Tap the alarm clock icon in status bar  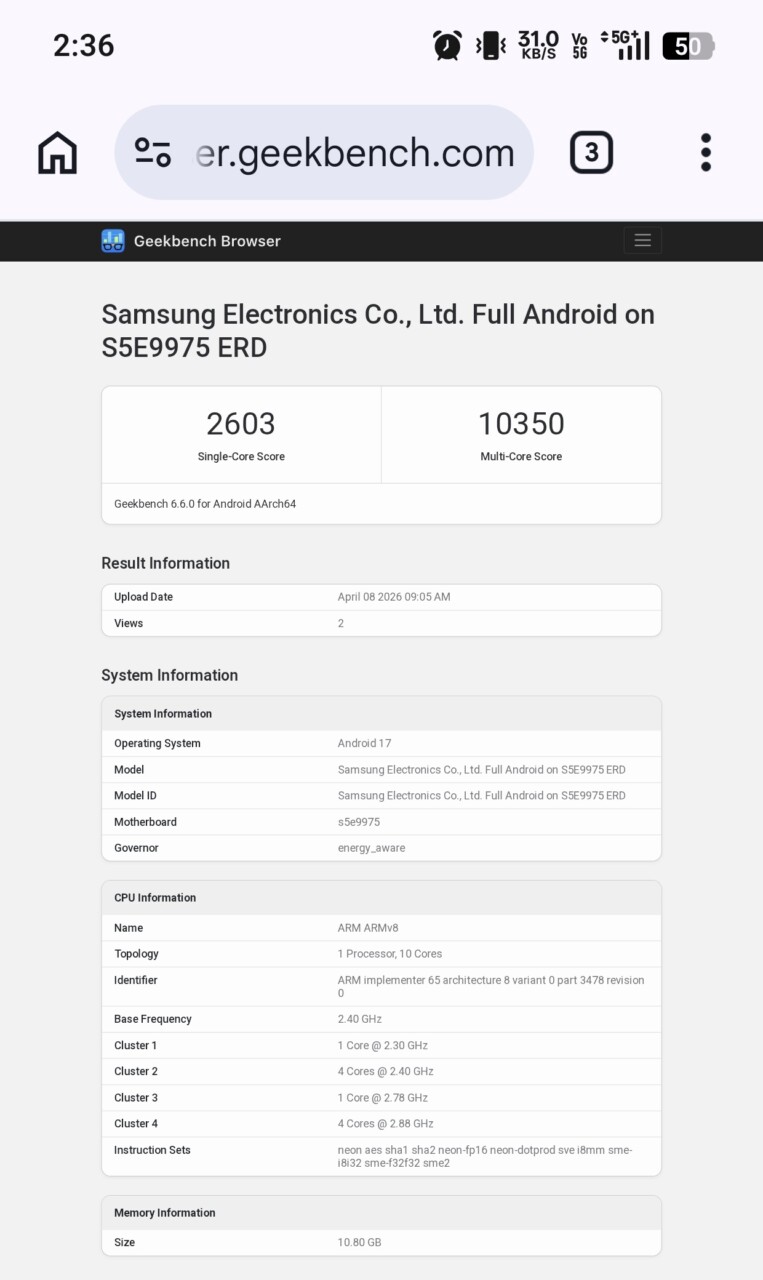coord(447,45)
